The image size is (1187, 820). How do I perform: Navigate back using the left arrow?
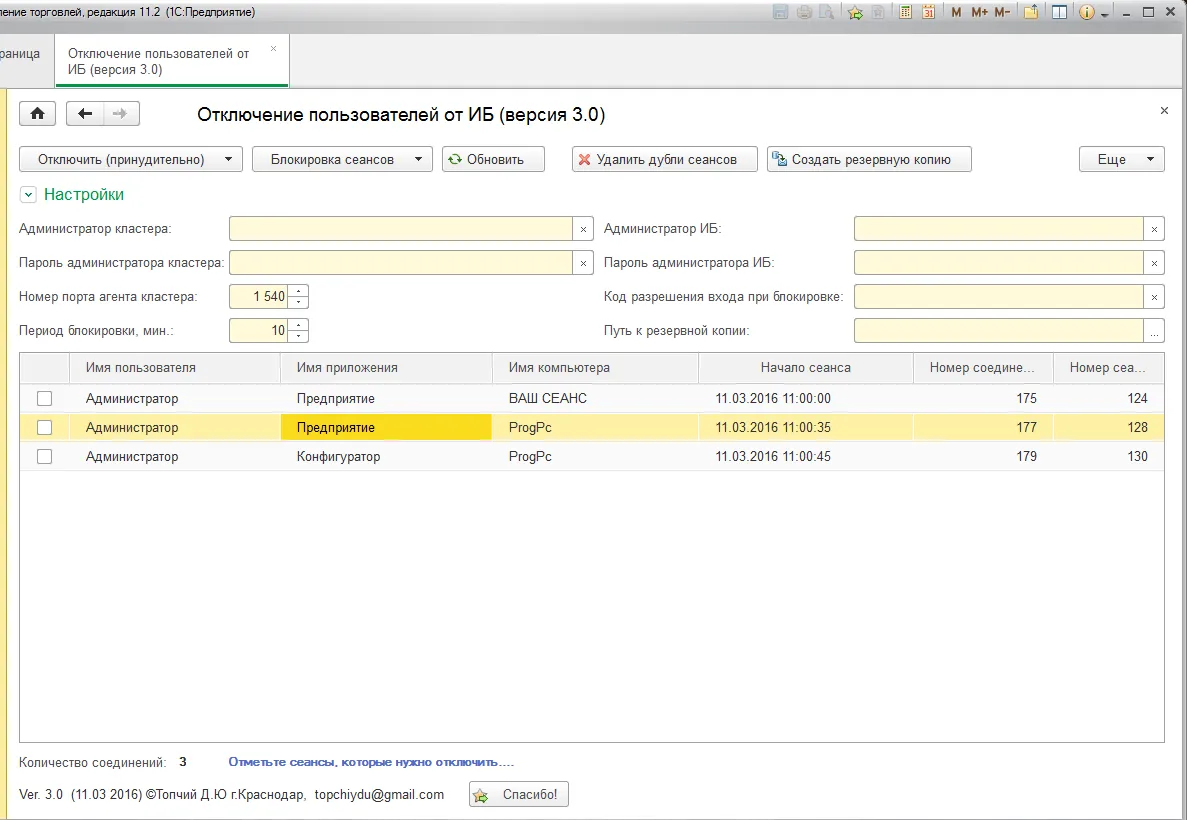[x=85, y=114]
